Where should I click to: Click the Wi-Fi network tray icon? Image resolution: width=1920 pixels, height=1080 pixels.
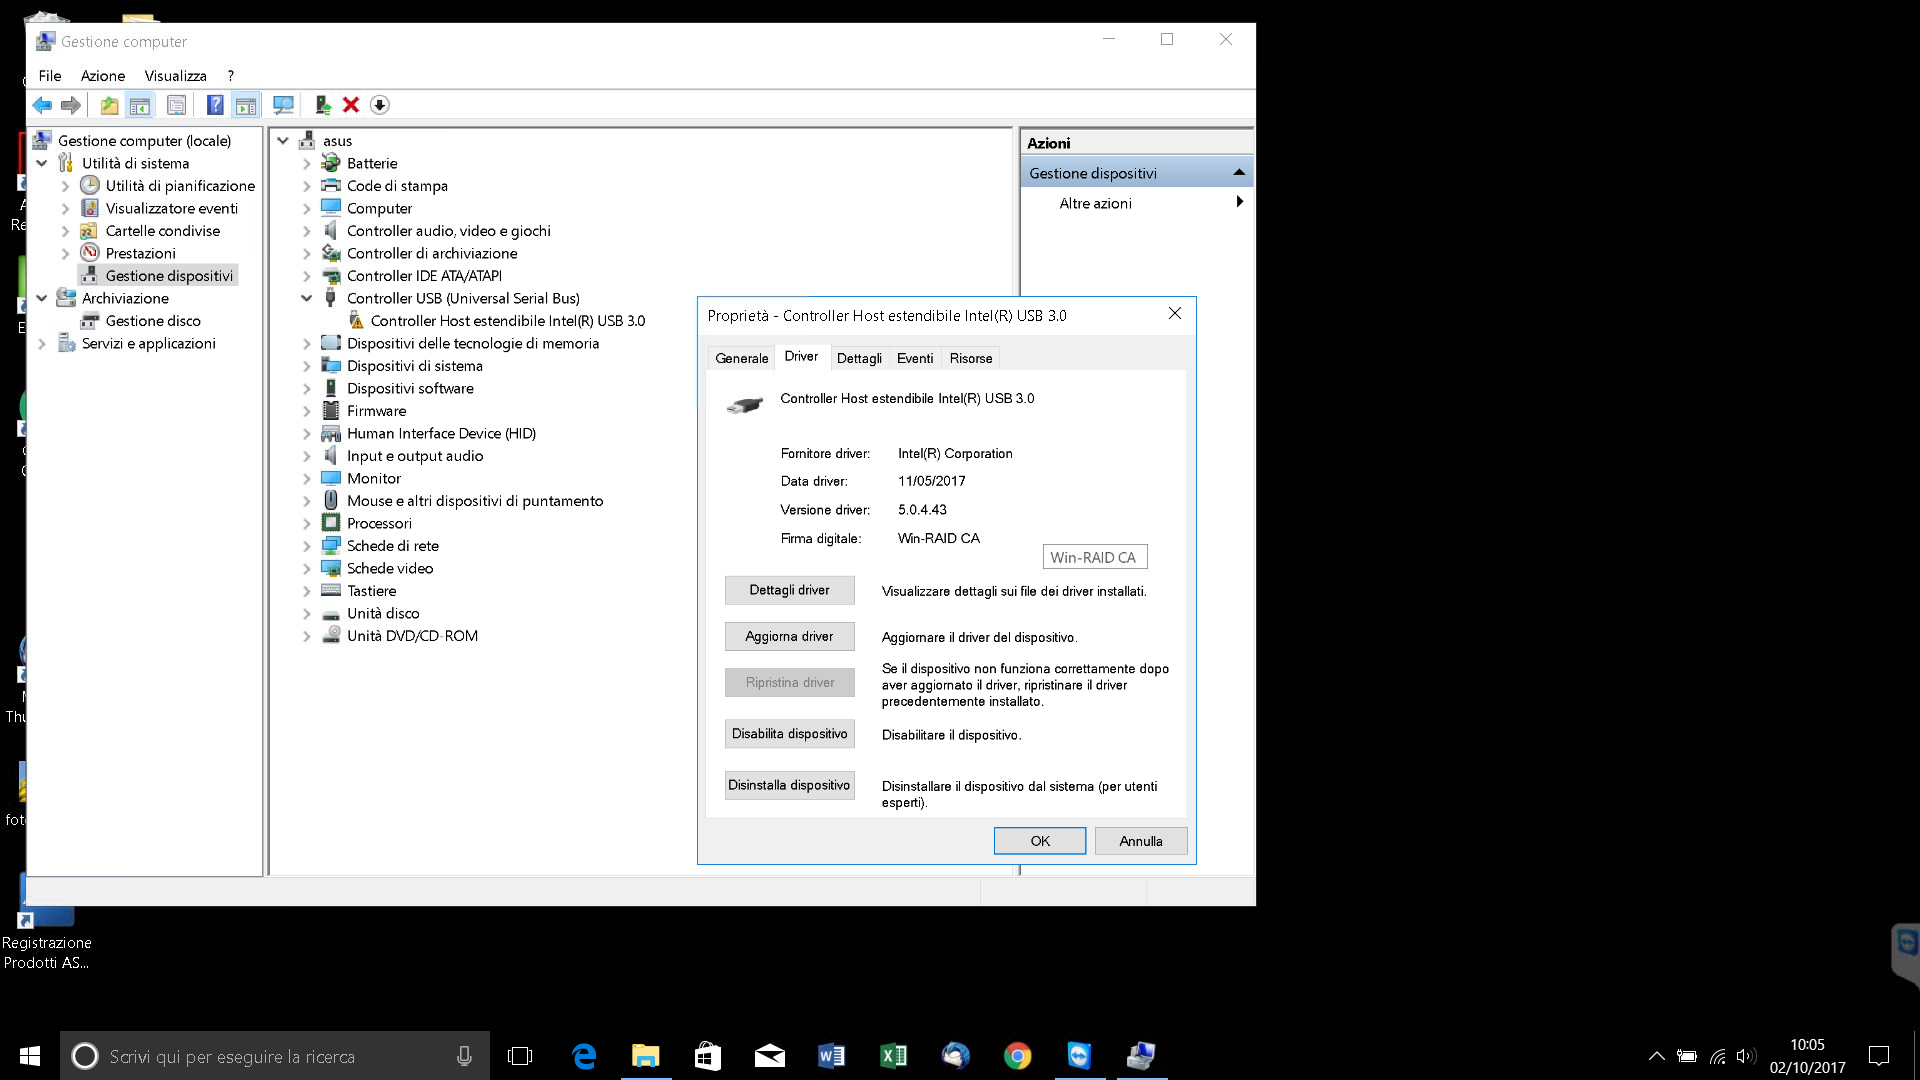tap(1717, 1056)
